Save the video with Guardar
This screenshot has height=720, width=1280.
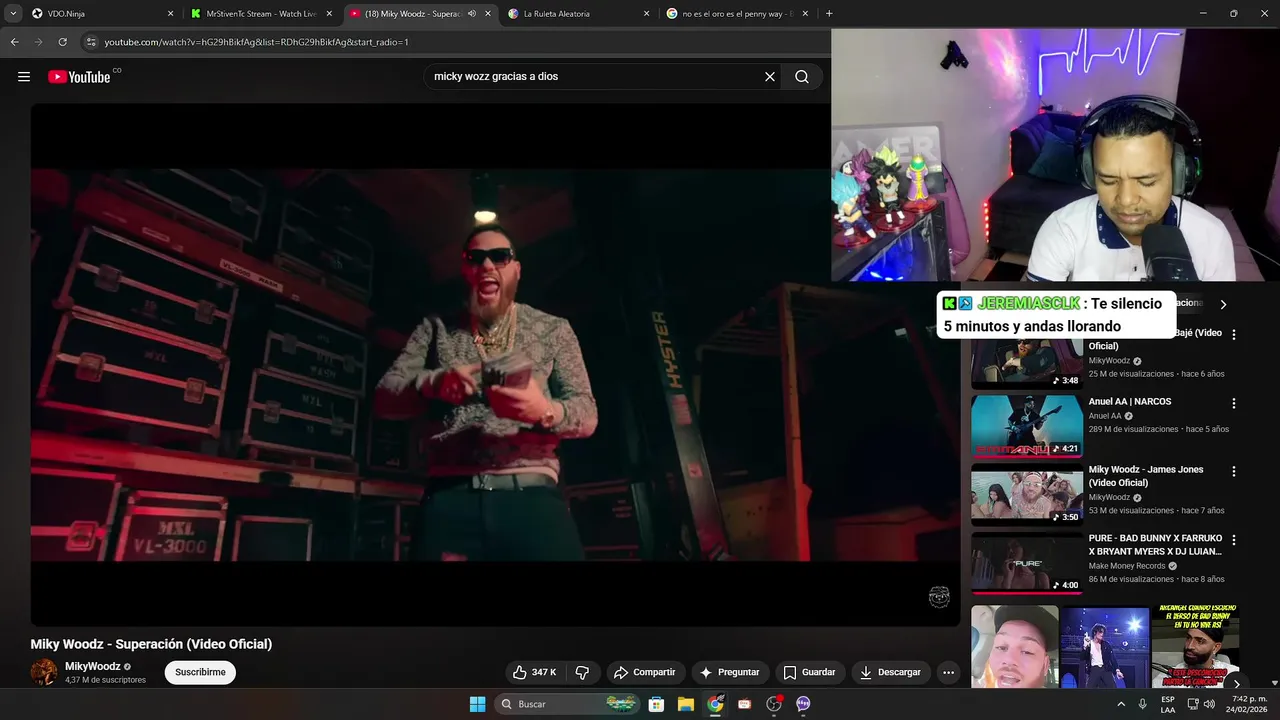809,672
